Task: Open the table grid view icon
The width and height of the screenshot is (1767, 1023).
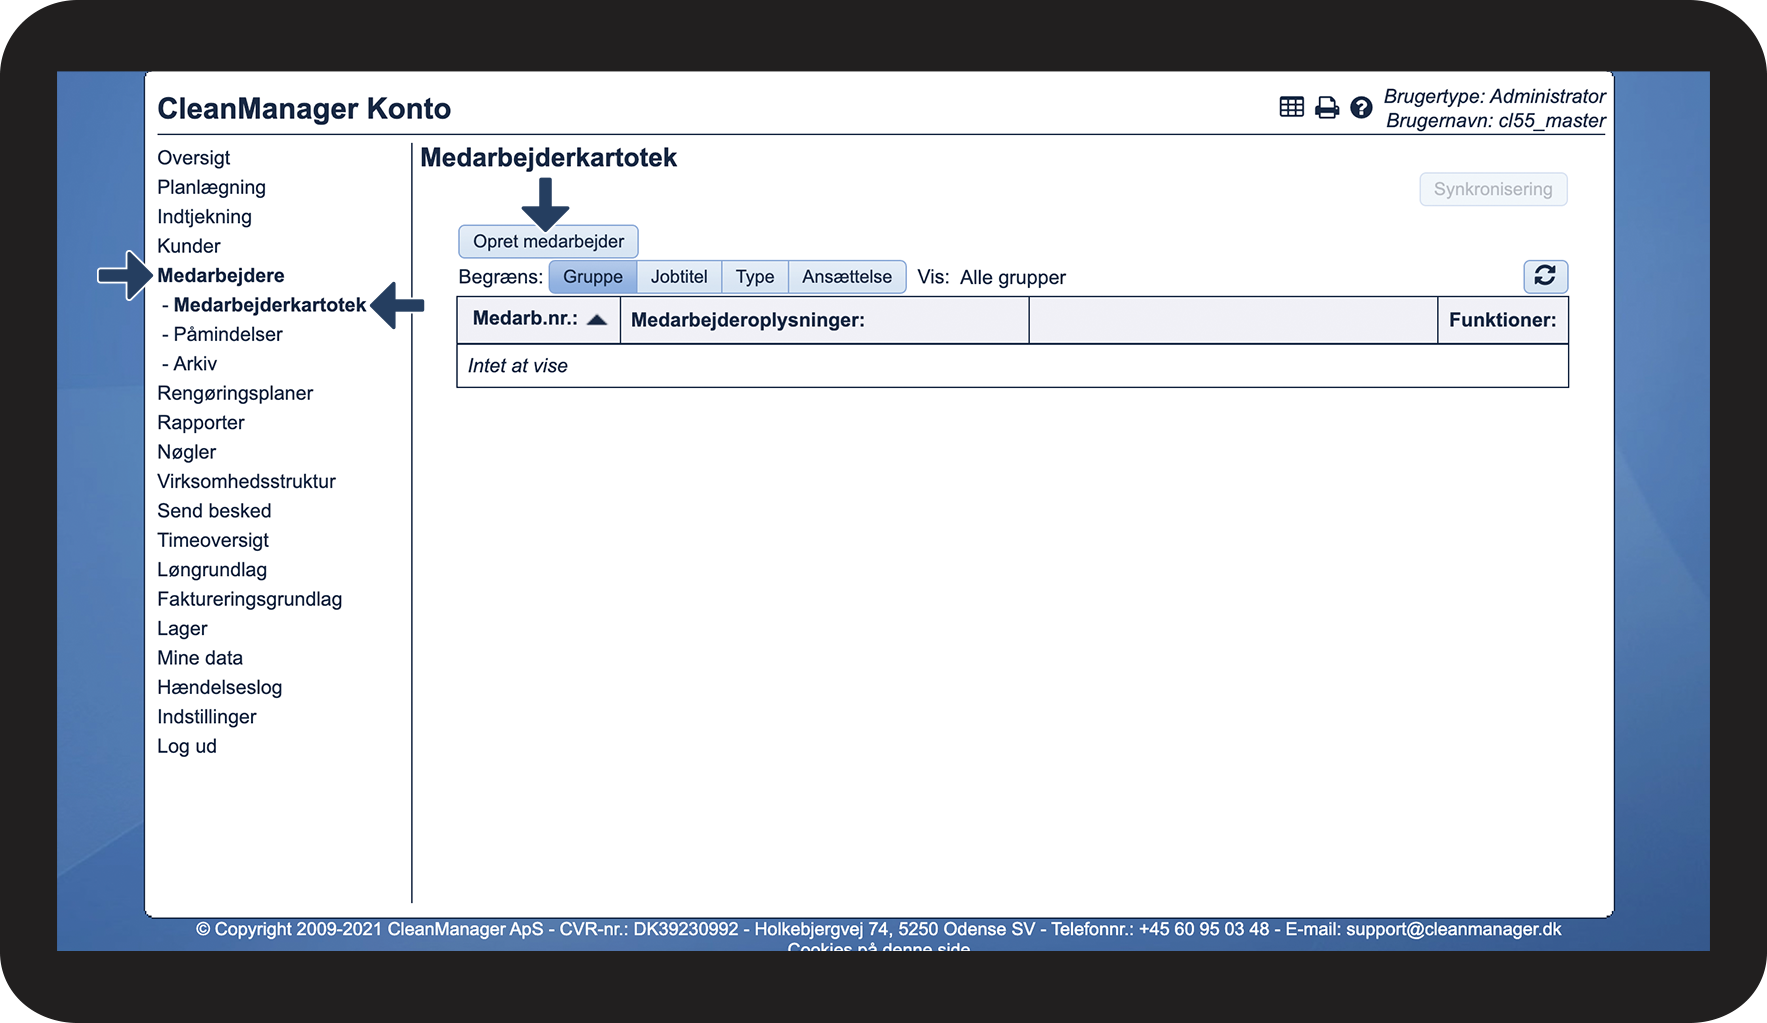Action: coord(1291,107)
